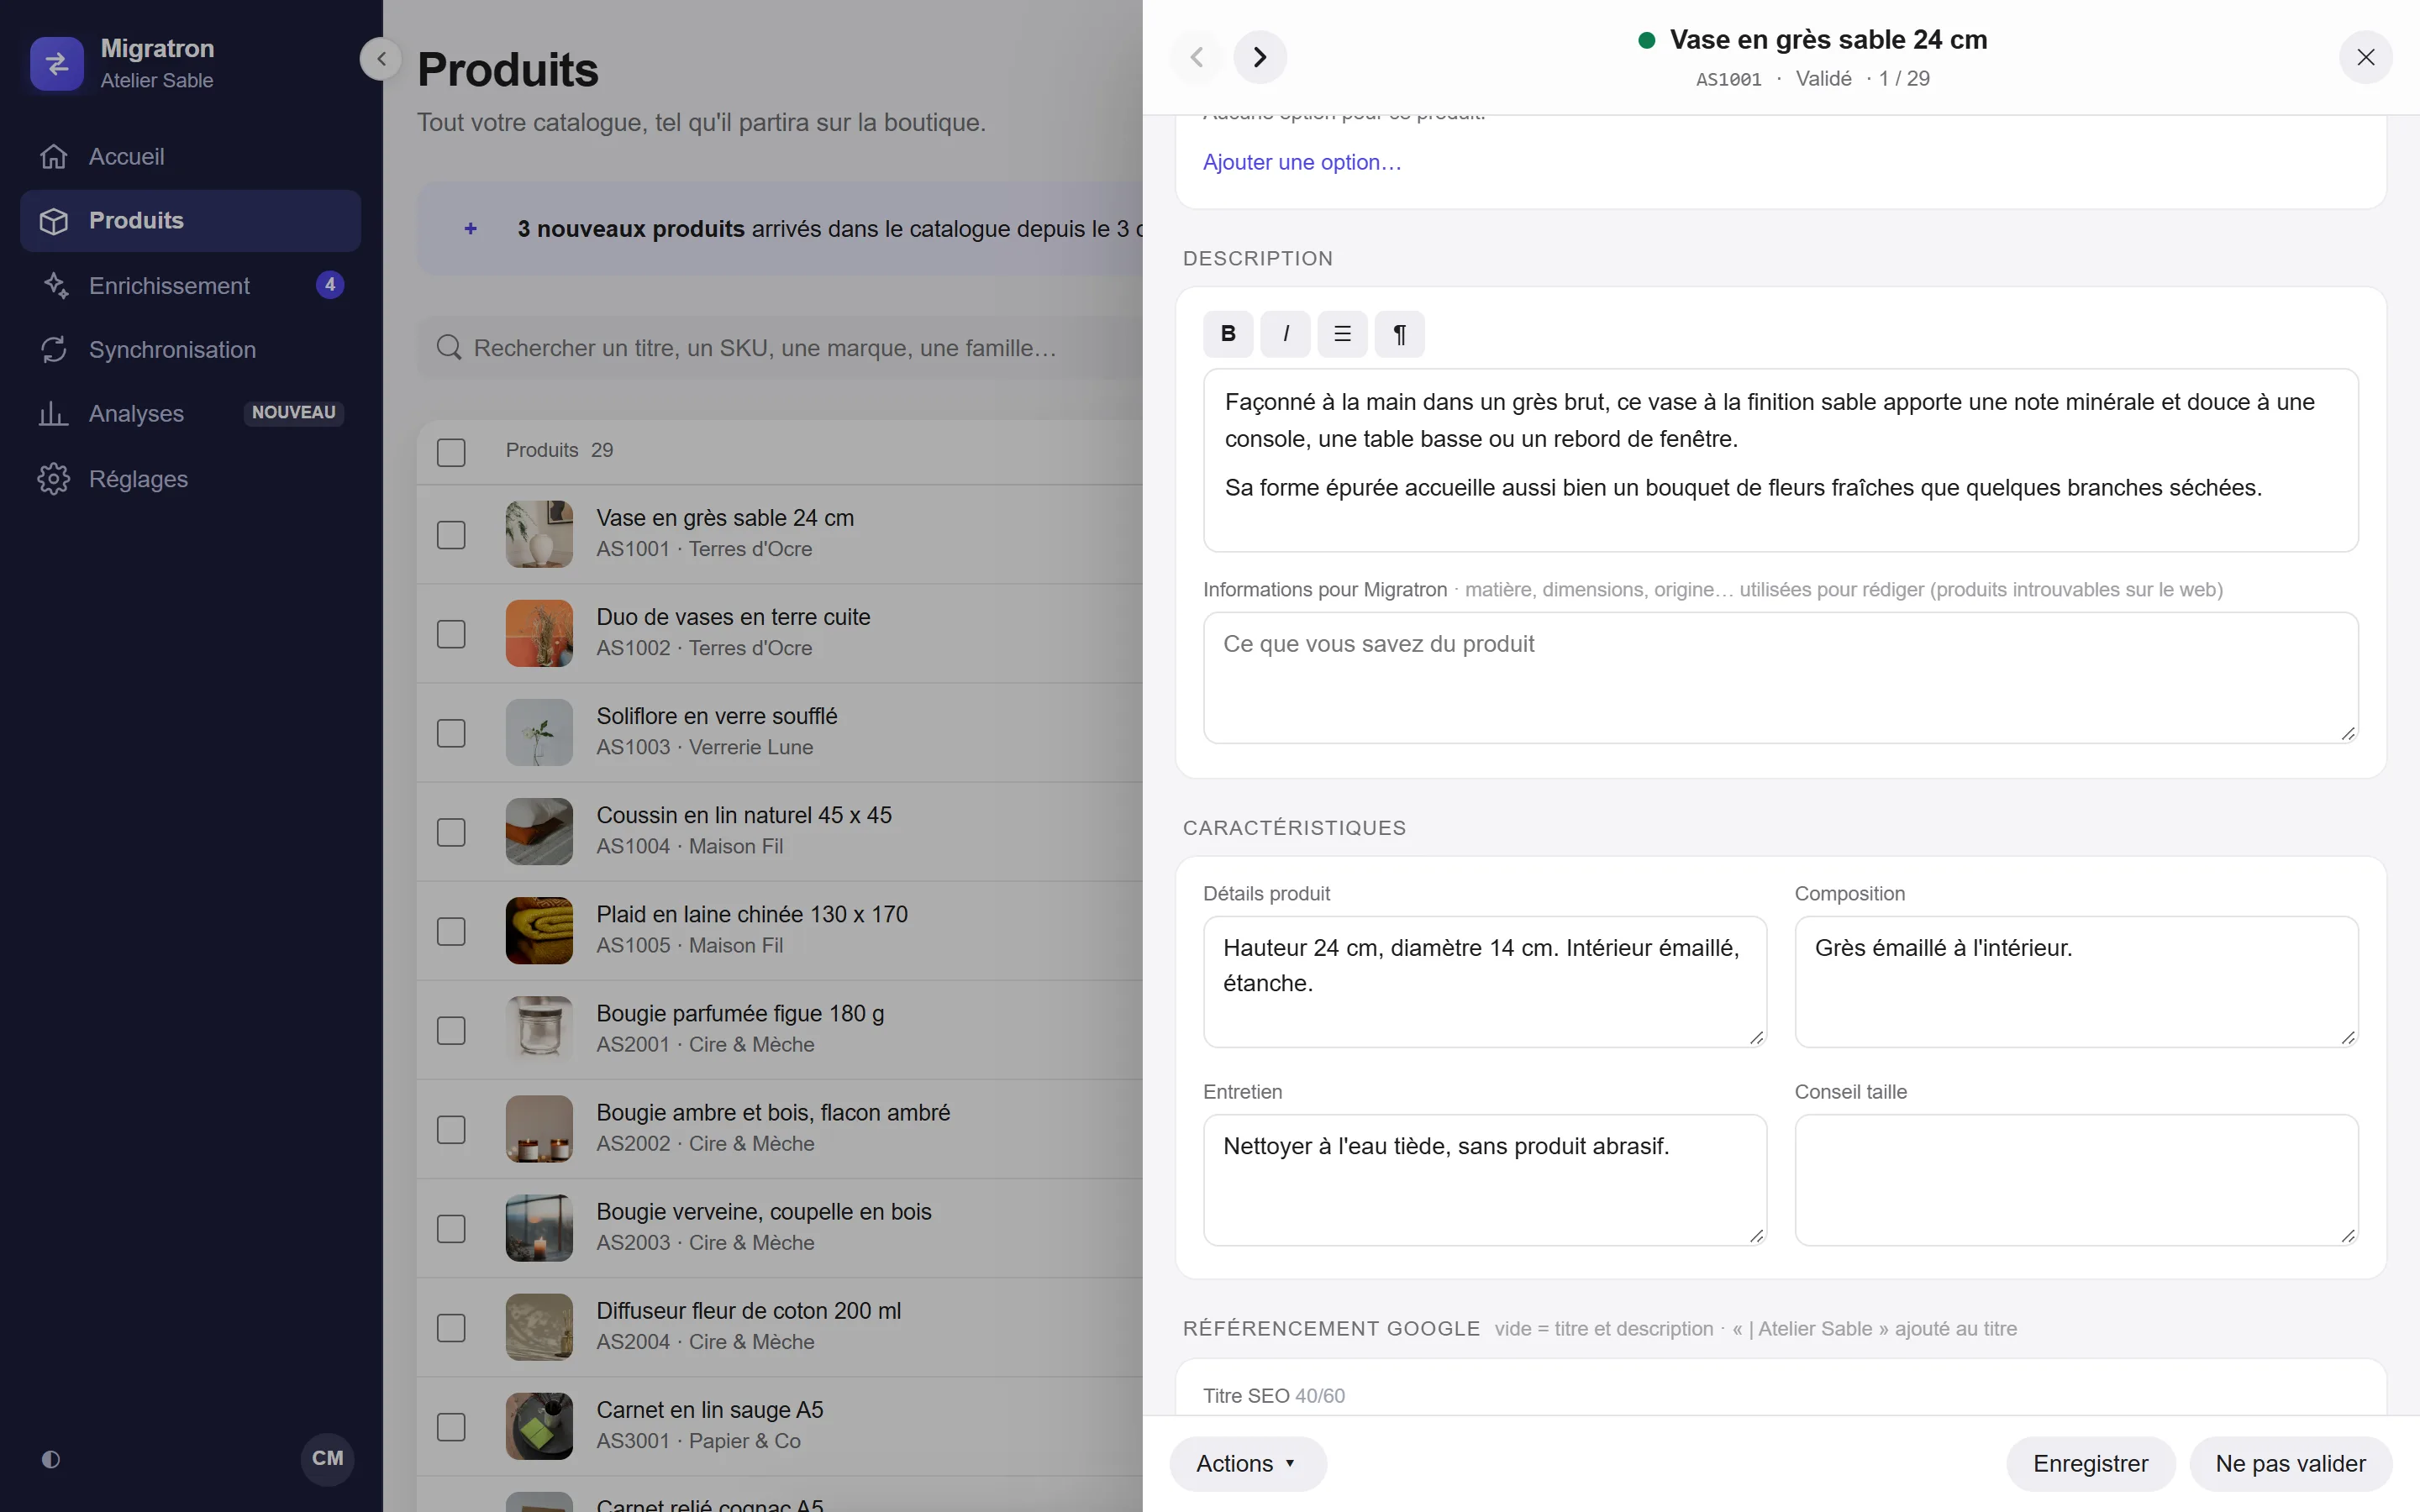This screenshot has width=2420, height=1512.
Task: Click the Migratron logo icon
Action: click(57, 64)
